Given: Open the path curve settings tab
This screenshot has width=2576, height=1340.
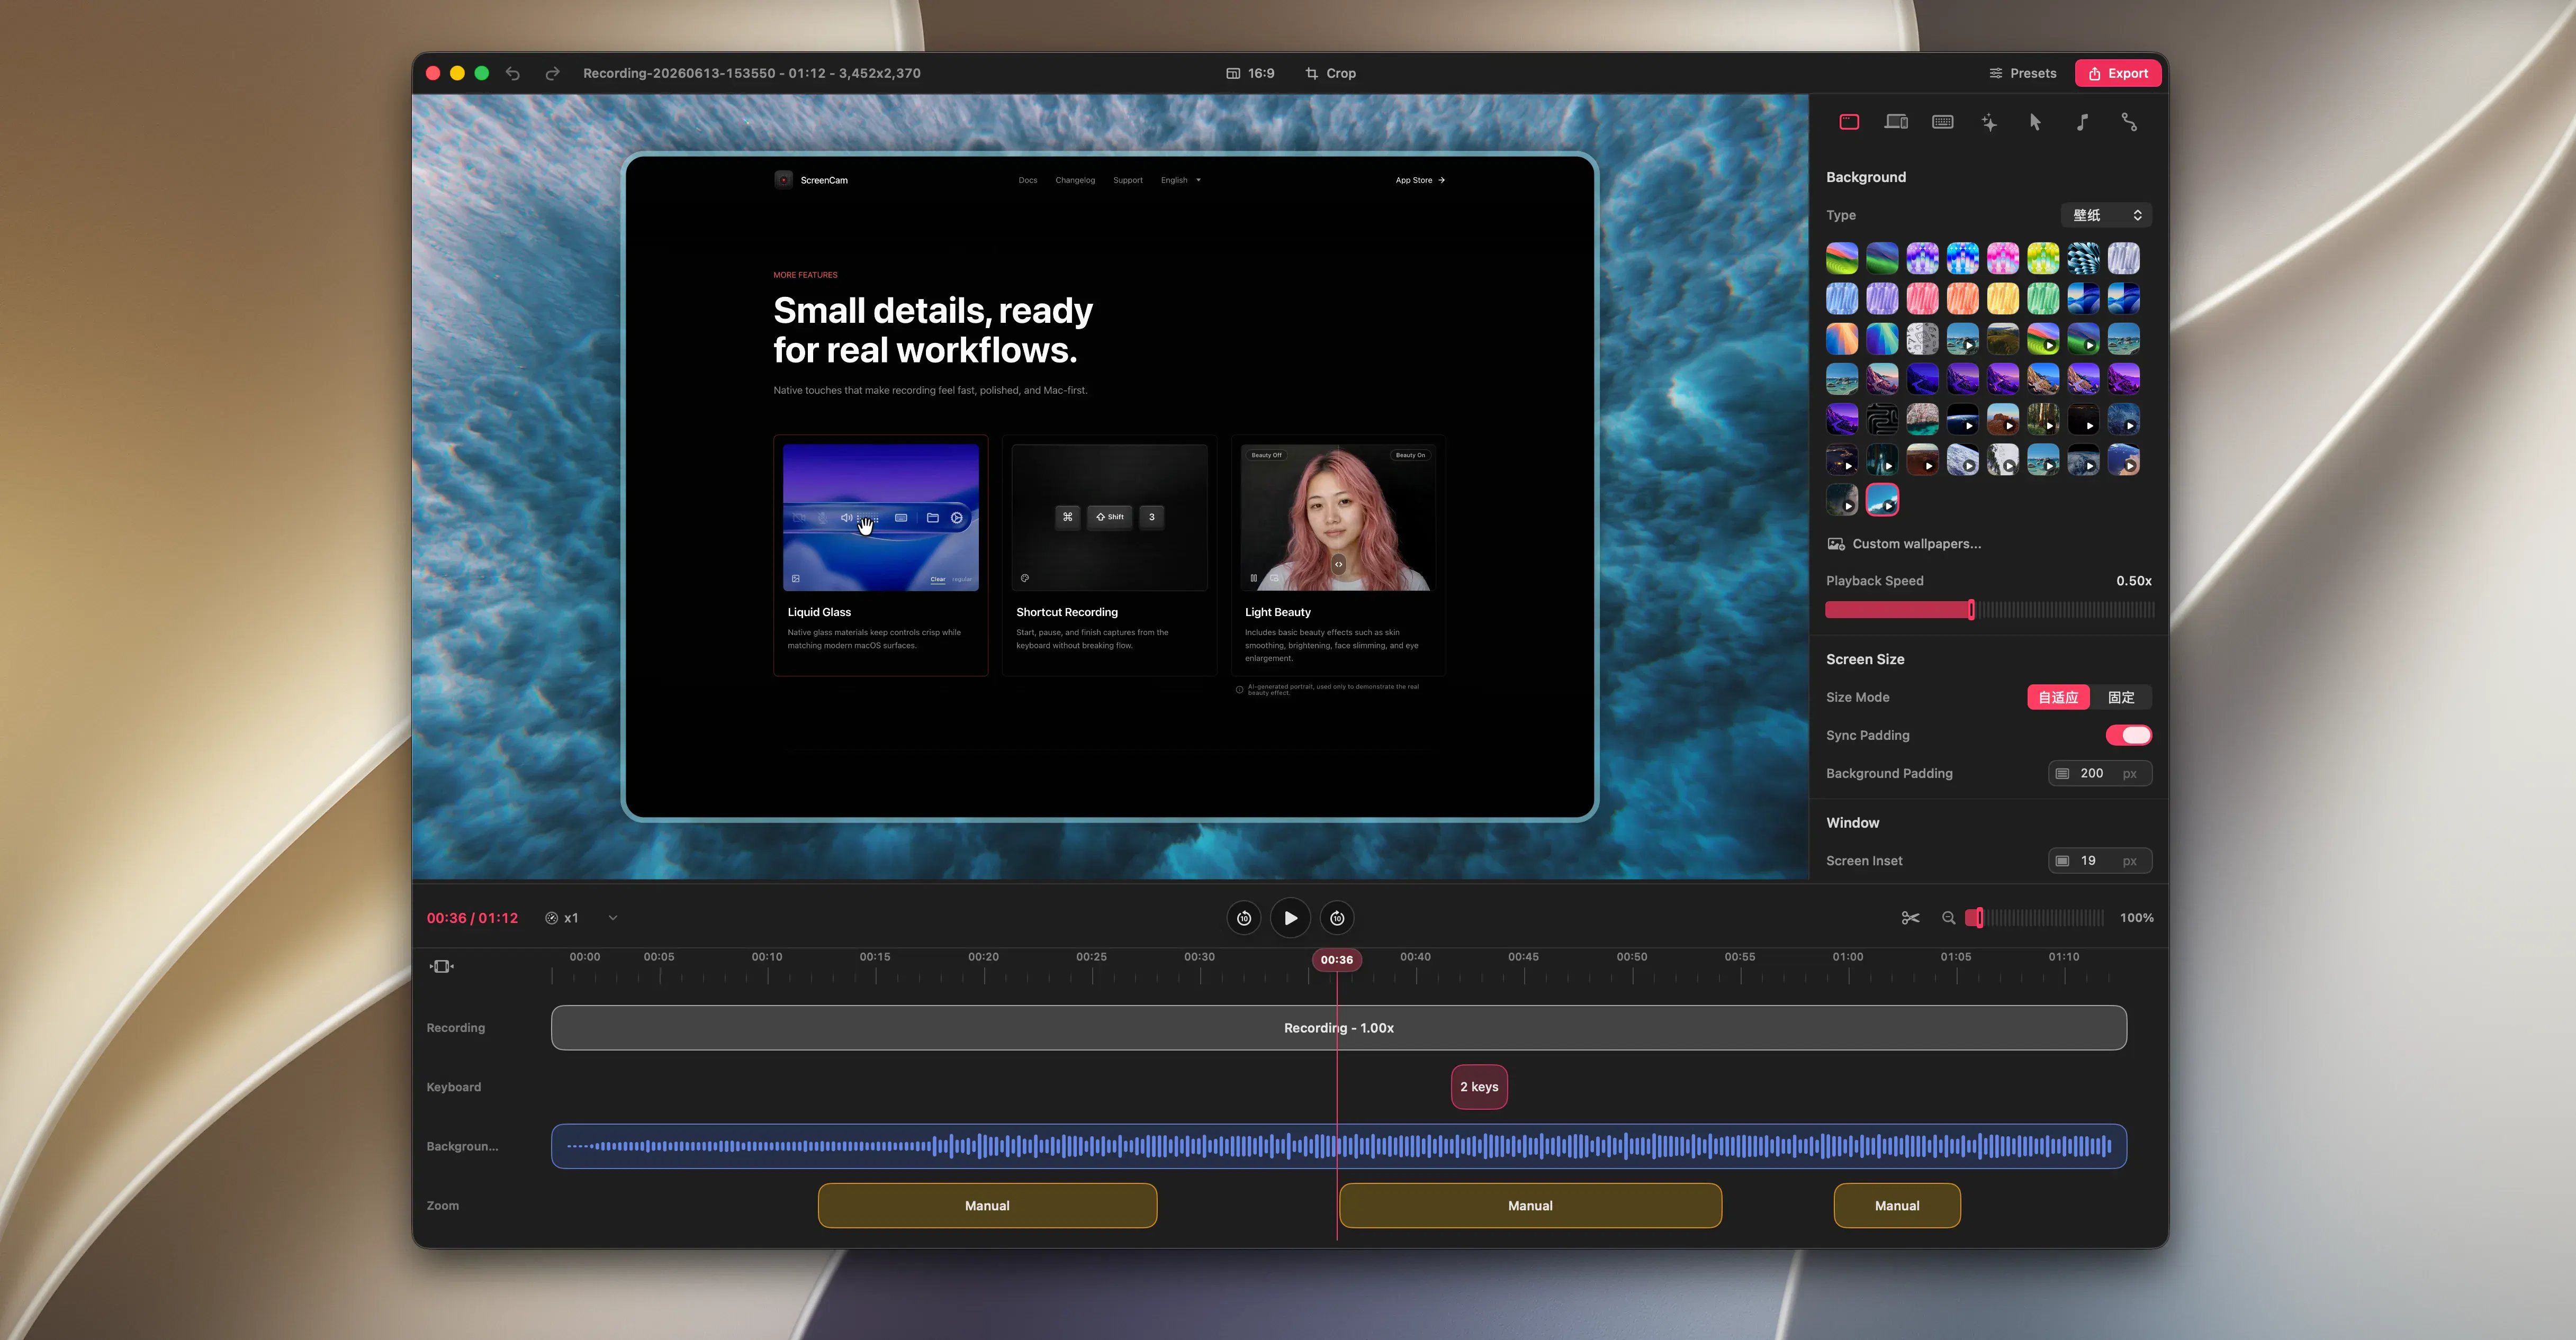Looking at the screenshot, I should 2129,122.
